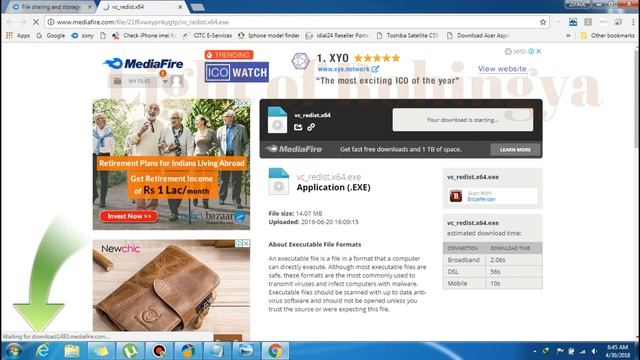Open uTorrent from the taskbar
This screenshot has width=640, height=360.
pyautogui.click(x=130, y=351)
